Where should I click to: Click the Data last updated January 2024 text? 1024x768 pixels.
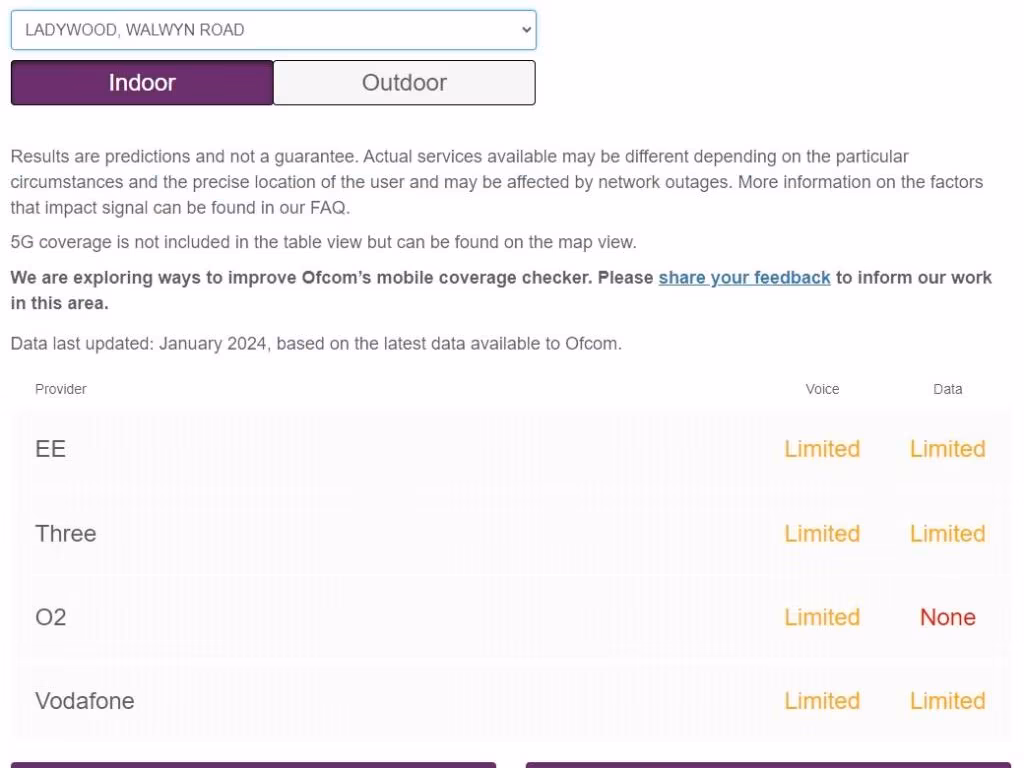point(316,344)
